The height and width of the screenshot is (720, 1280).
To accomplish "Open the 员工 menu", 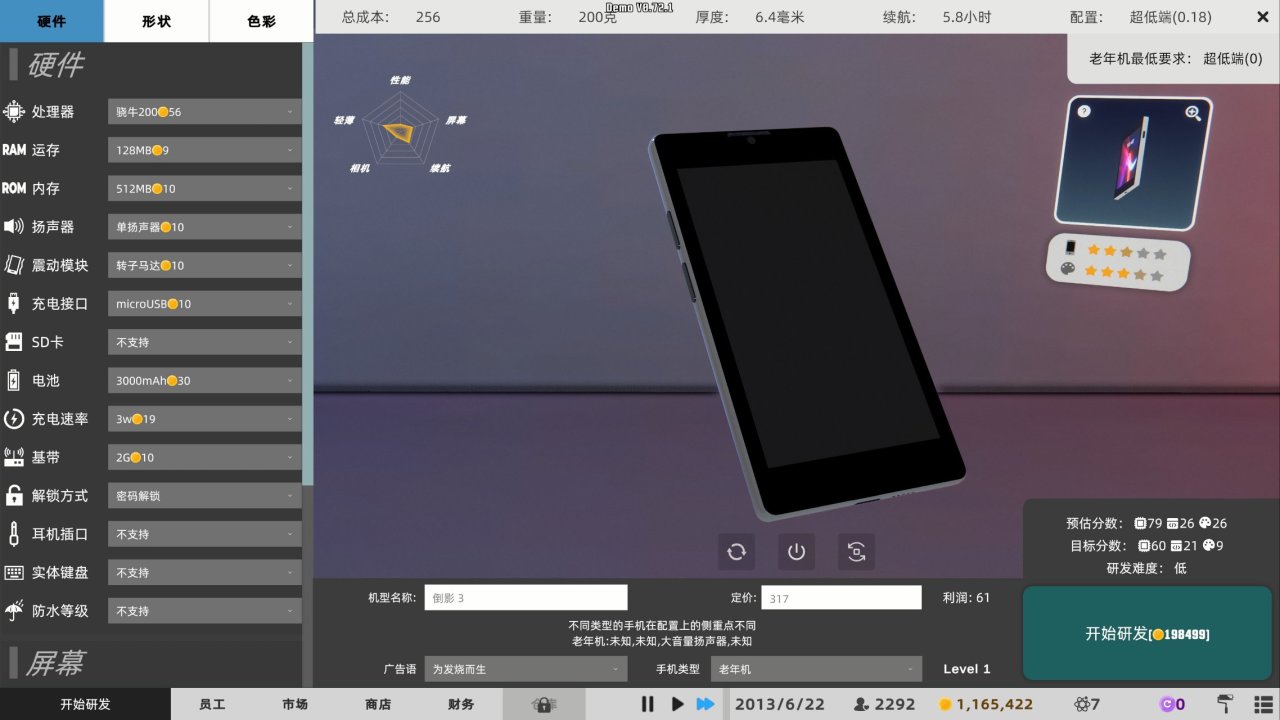I will pyautogui.click(x=212, y=704).
